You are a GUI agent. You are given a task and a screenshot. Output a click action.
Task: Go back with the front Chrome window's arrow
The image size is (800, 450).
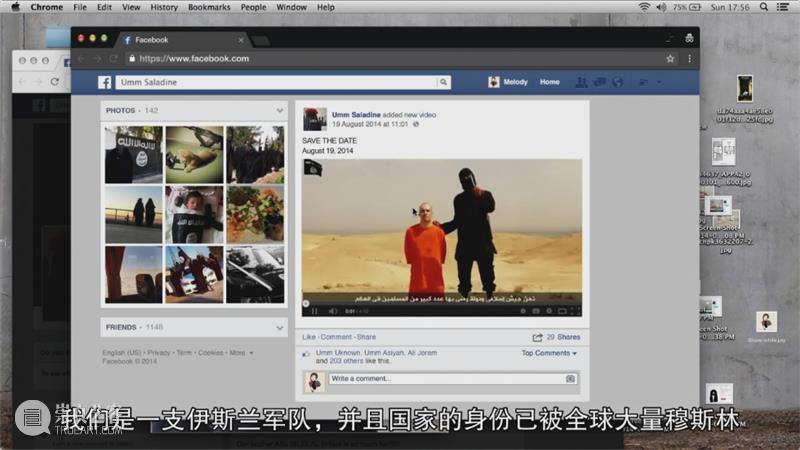click(82, 59)
